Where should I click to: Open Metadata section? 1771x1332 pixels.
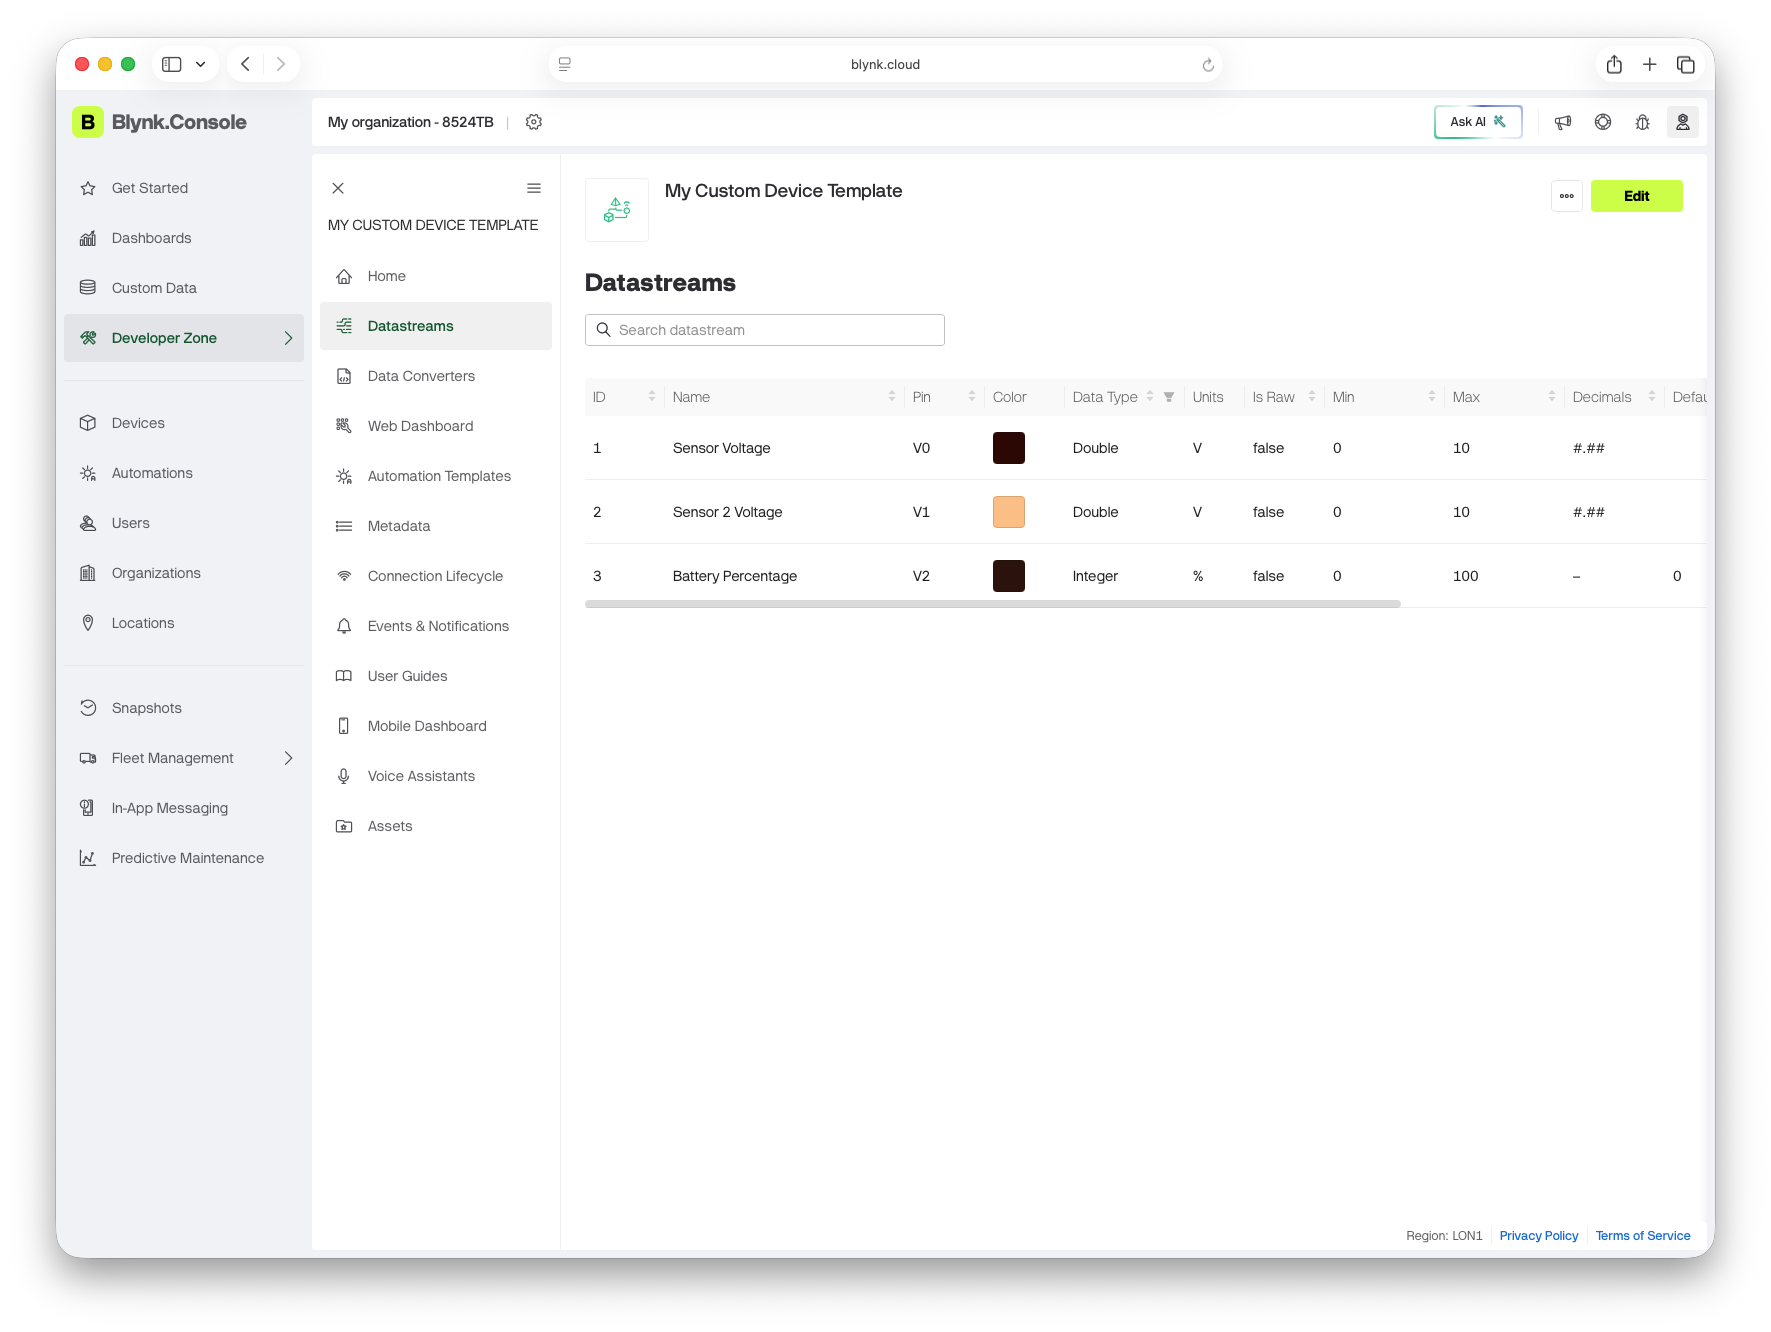436,526
